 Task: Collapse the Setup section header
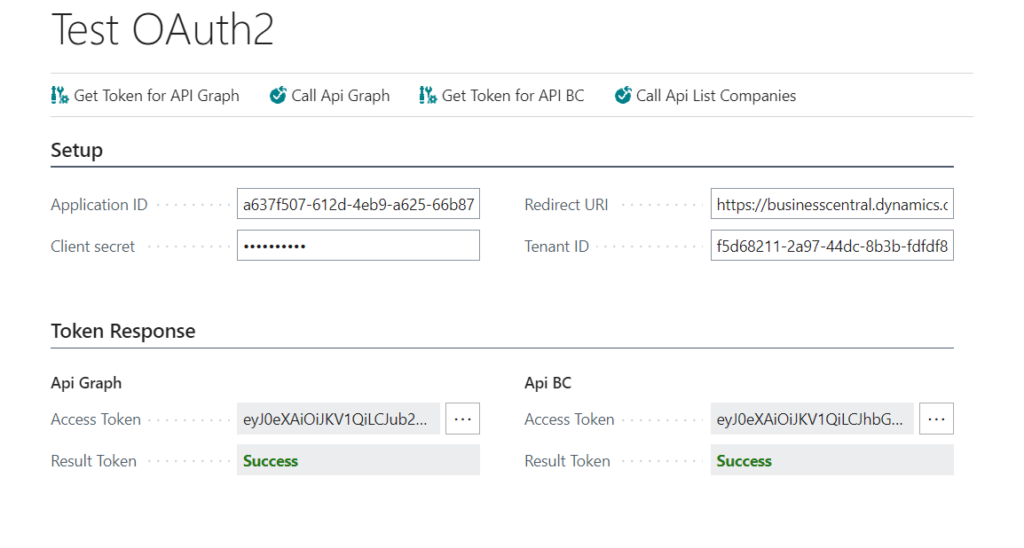[x=77, y=150]
